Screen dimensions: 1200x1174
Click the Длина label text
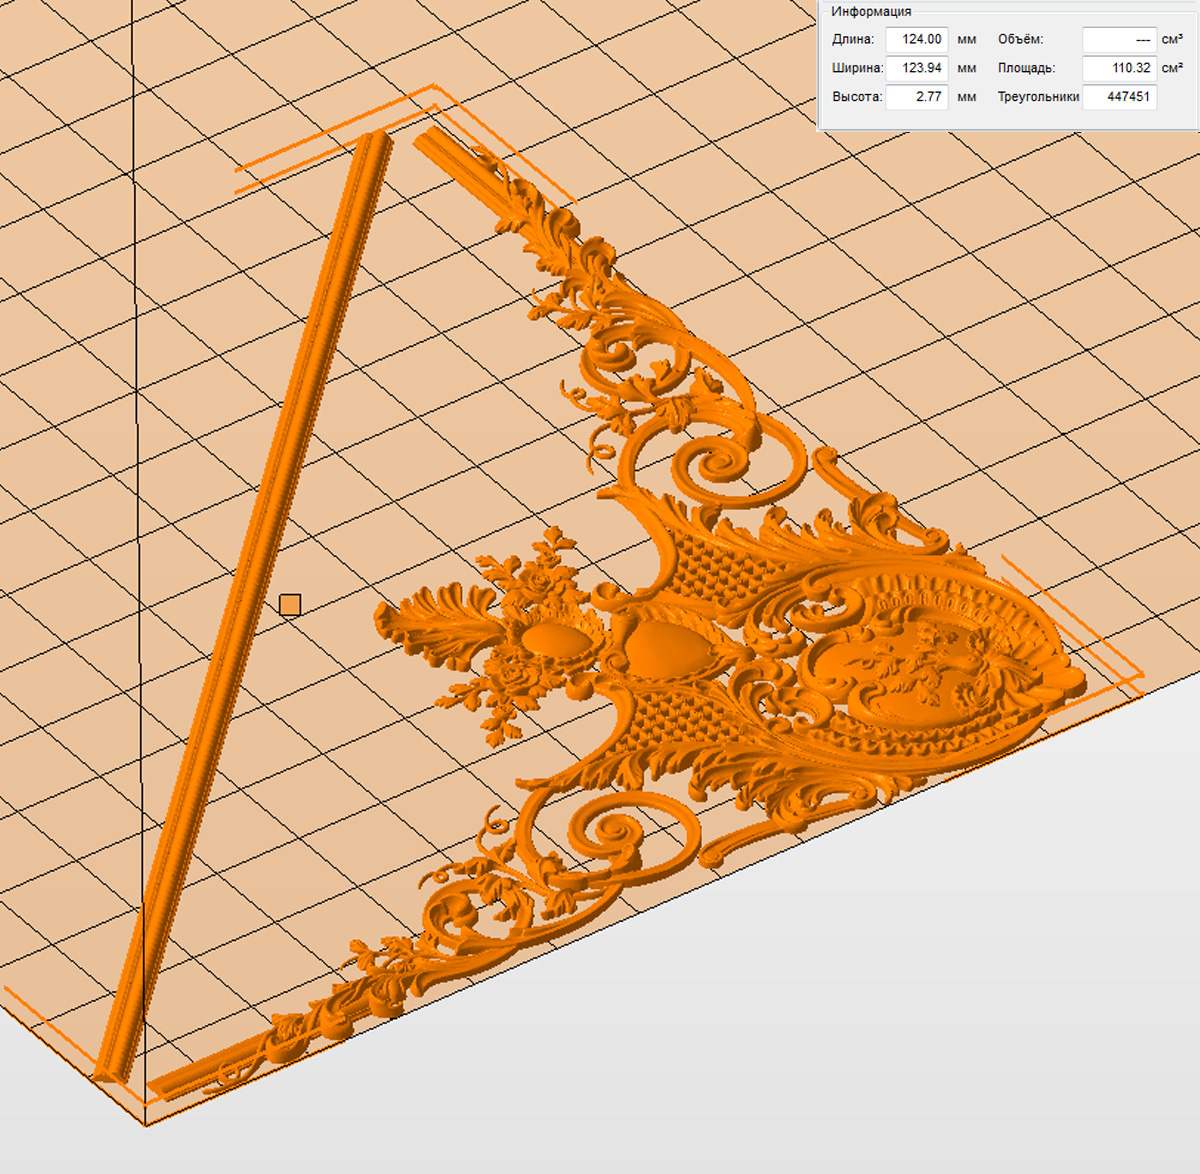[852, 40]
